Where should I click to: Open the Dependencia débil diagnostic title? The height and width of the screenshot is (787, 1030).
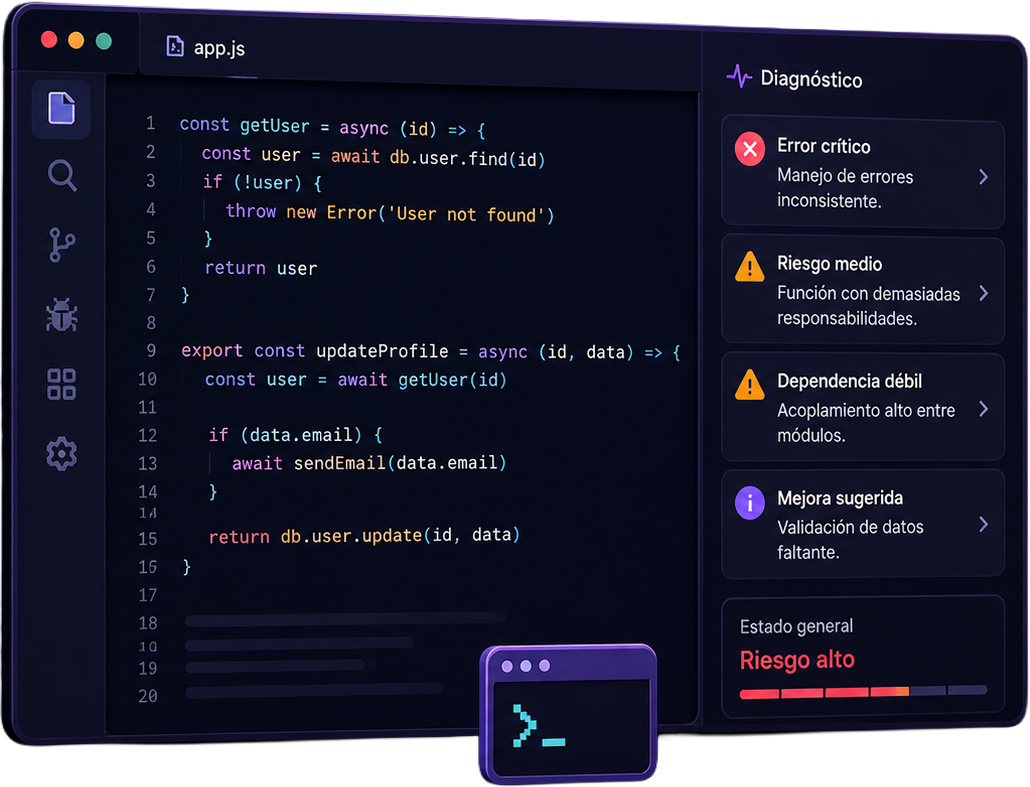(x=849, y=381)
